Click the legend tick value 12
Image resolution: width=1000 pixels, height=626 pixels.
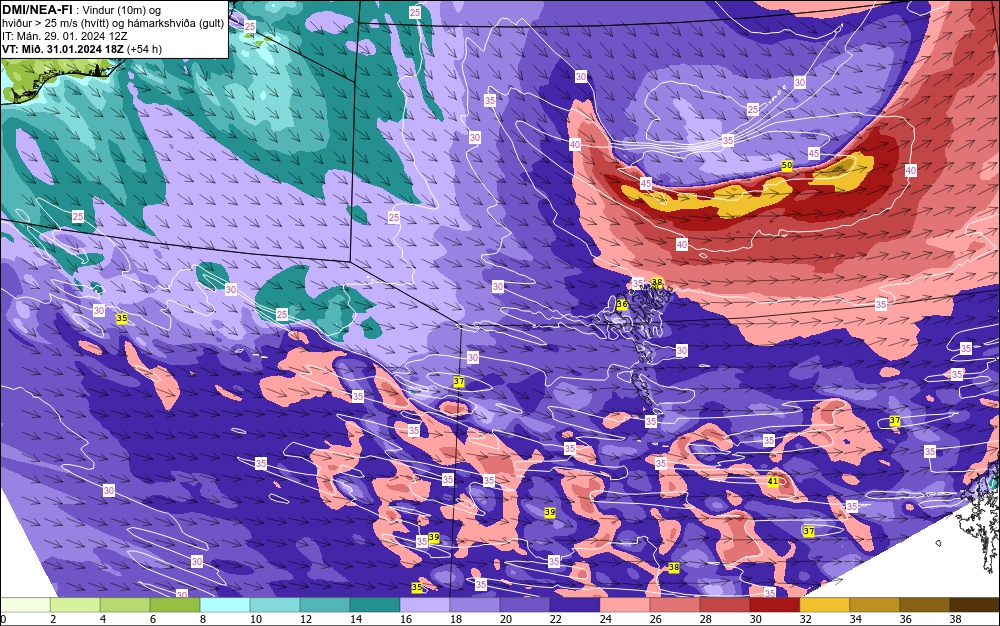pos(306,619)
